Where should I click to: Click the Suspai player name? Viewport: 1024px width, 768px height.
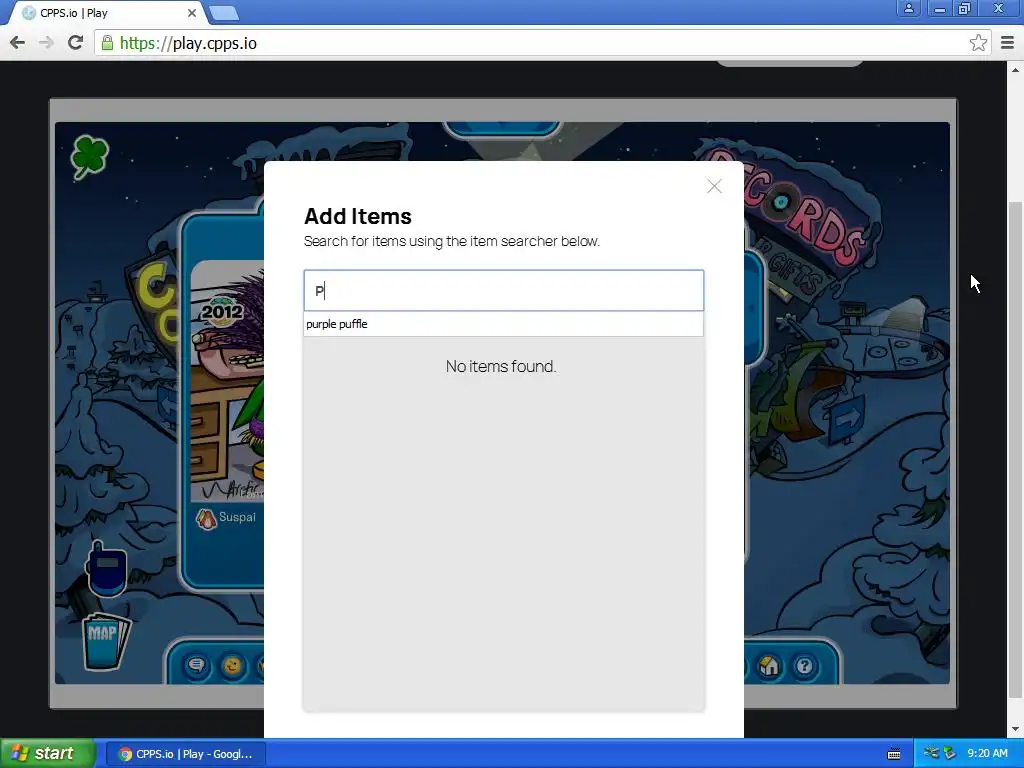coord(237,517)
